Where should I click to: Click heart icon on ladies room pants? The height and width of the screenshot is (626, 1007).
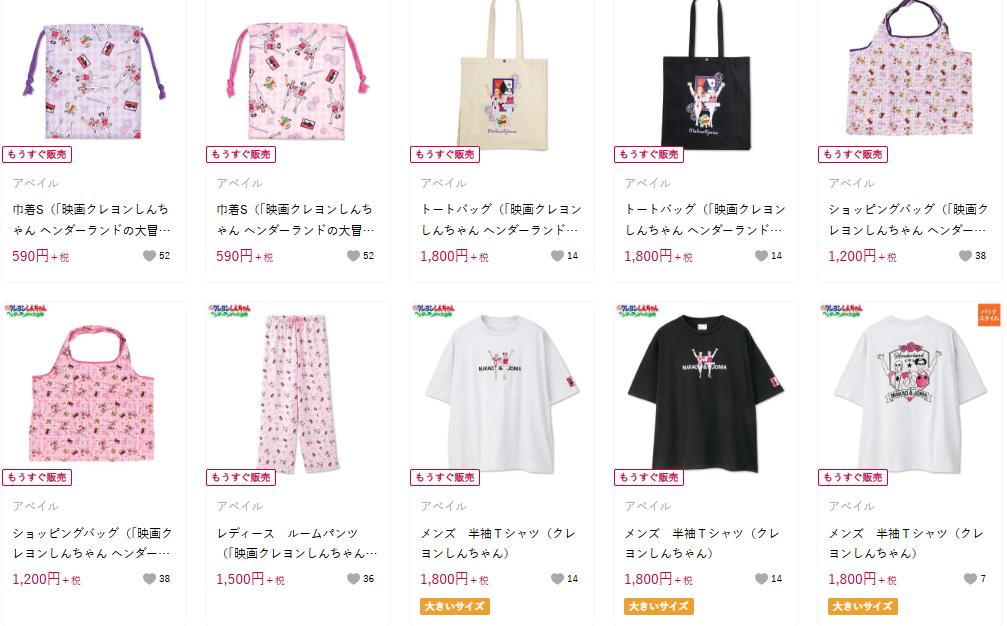coord(353,578)
